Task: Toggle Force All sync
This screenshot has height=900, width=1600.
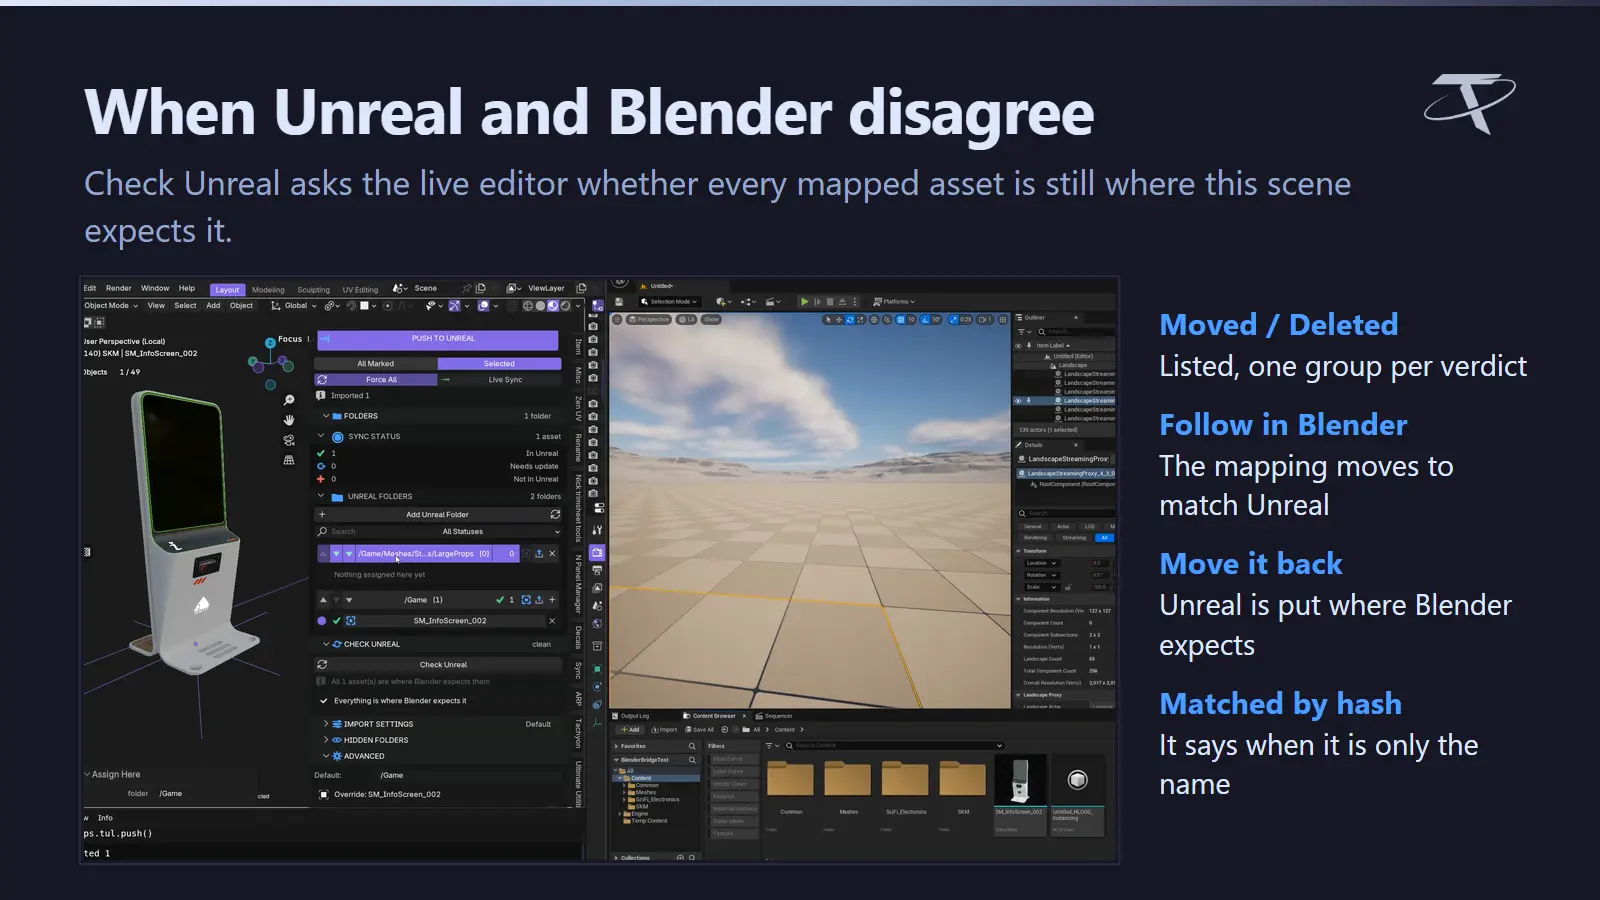Action: (376, 380)
